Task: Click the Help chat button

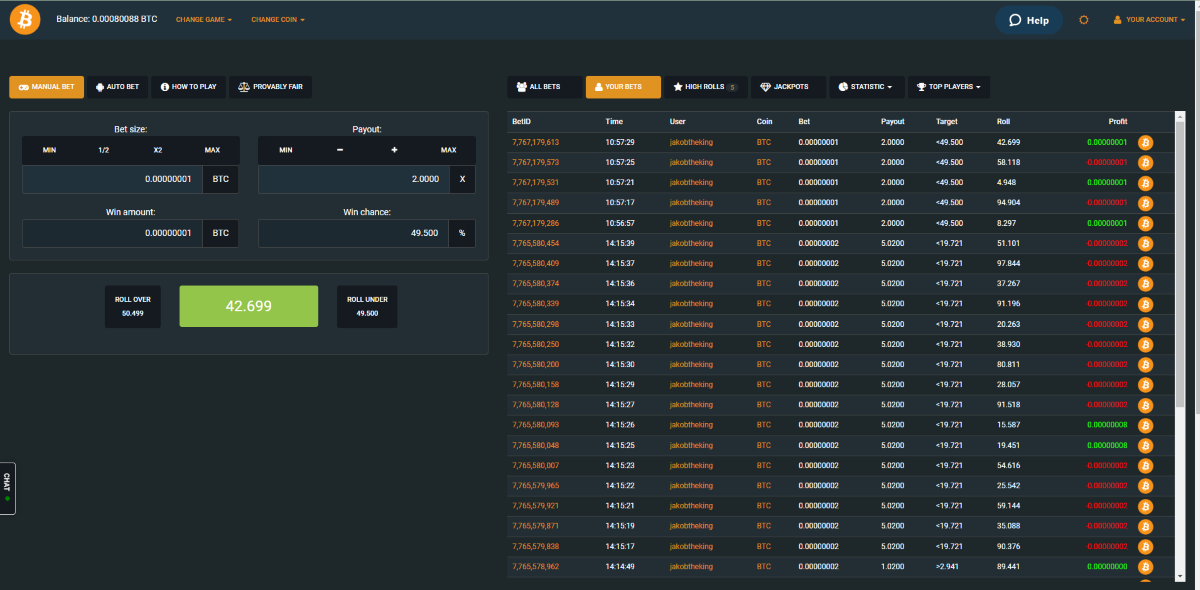Action: click(1028, 20)
